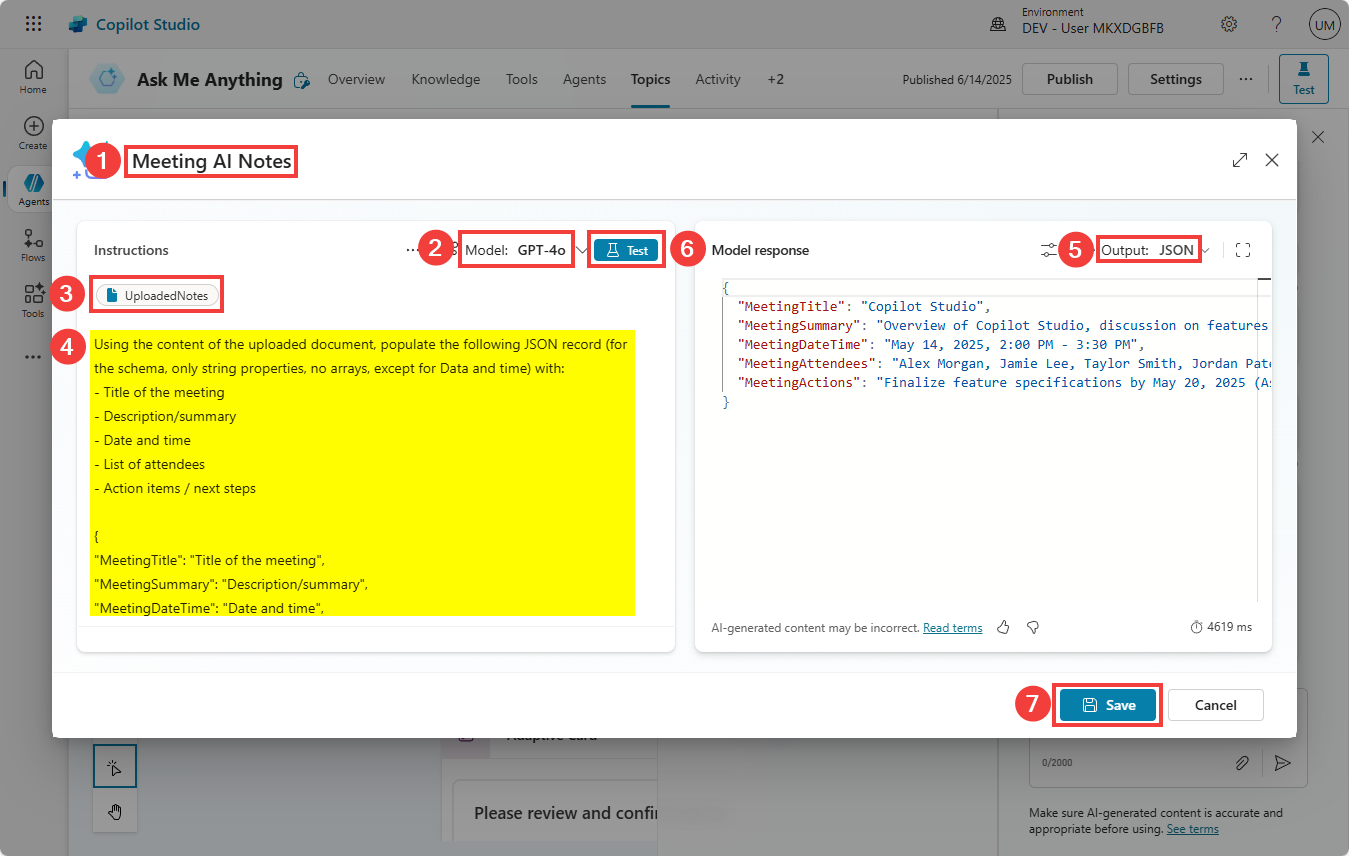Open model response settings sliders icon
The height and width of the screenshot is (856, 1349).
click(1048, 250)
